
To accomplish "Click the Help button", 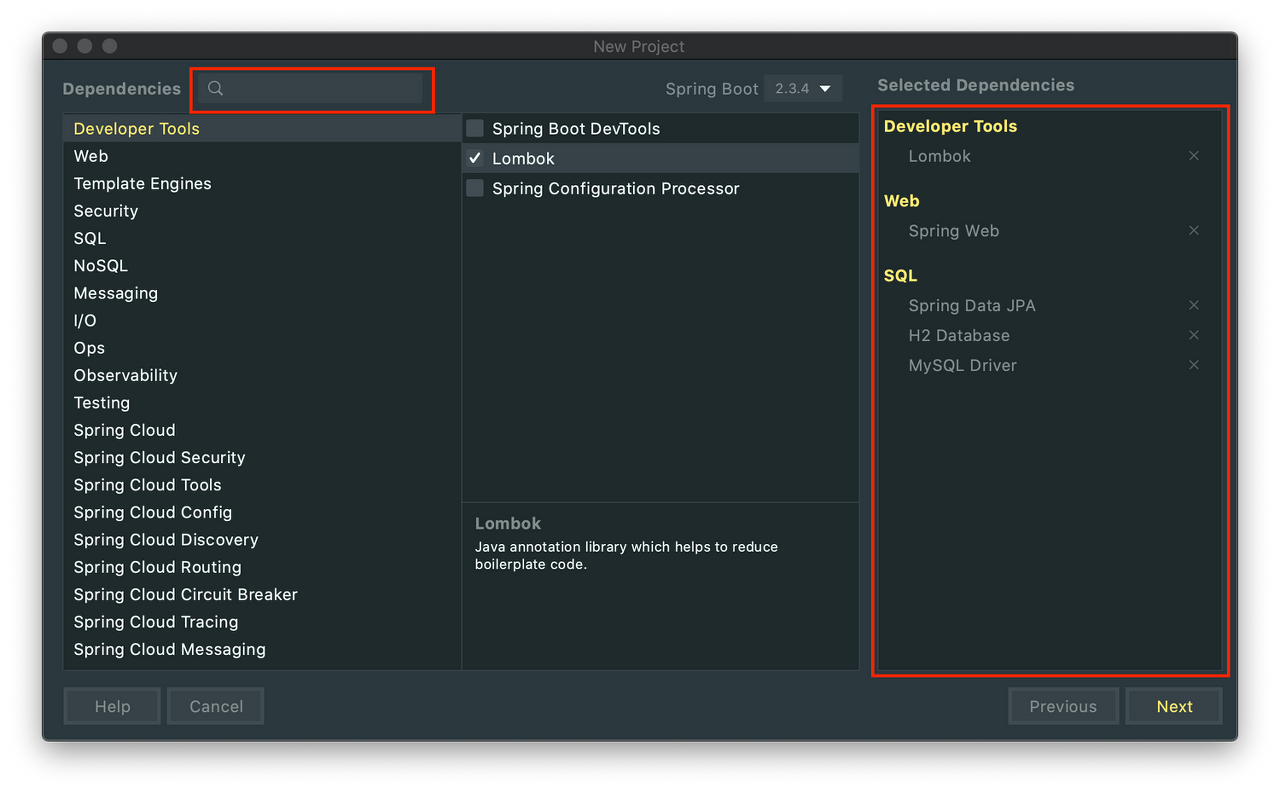I will [112, 706].
